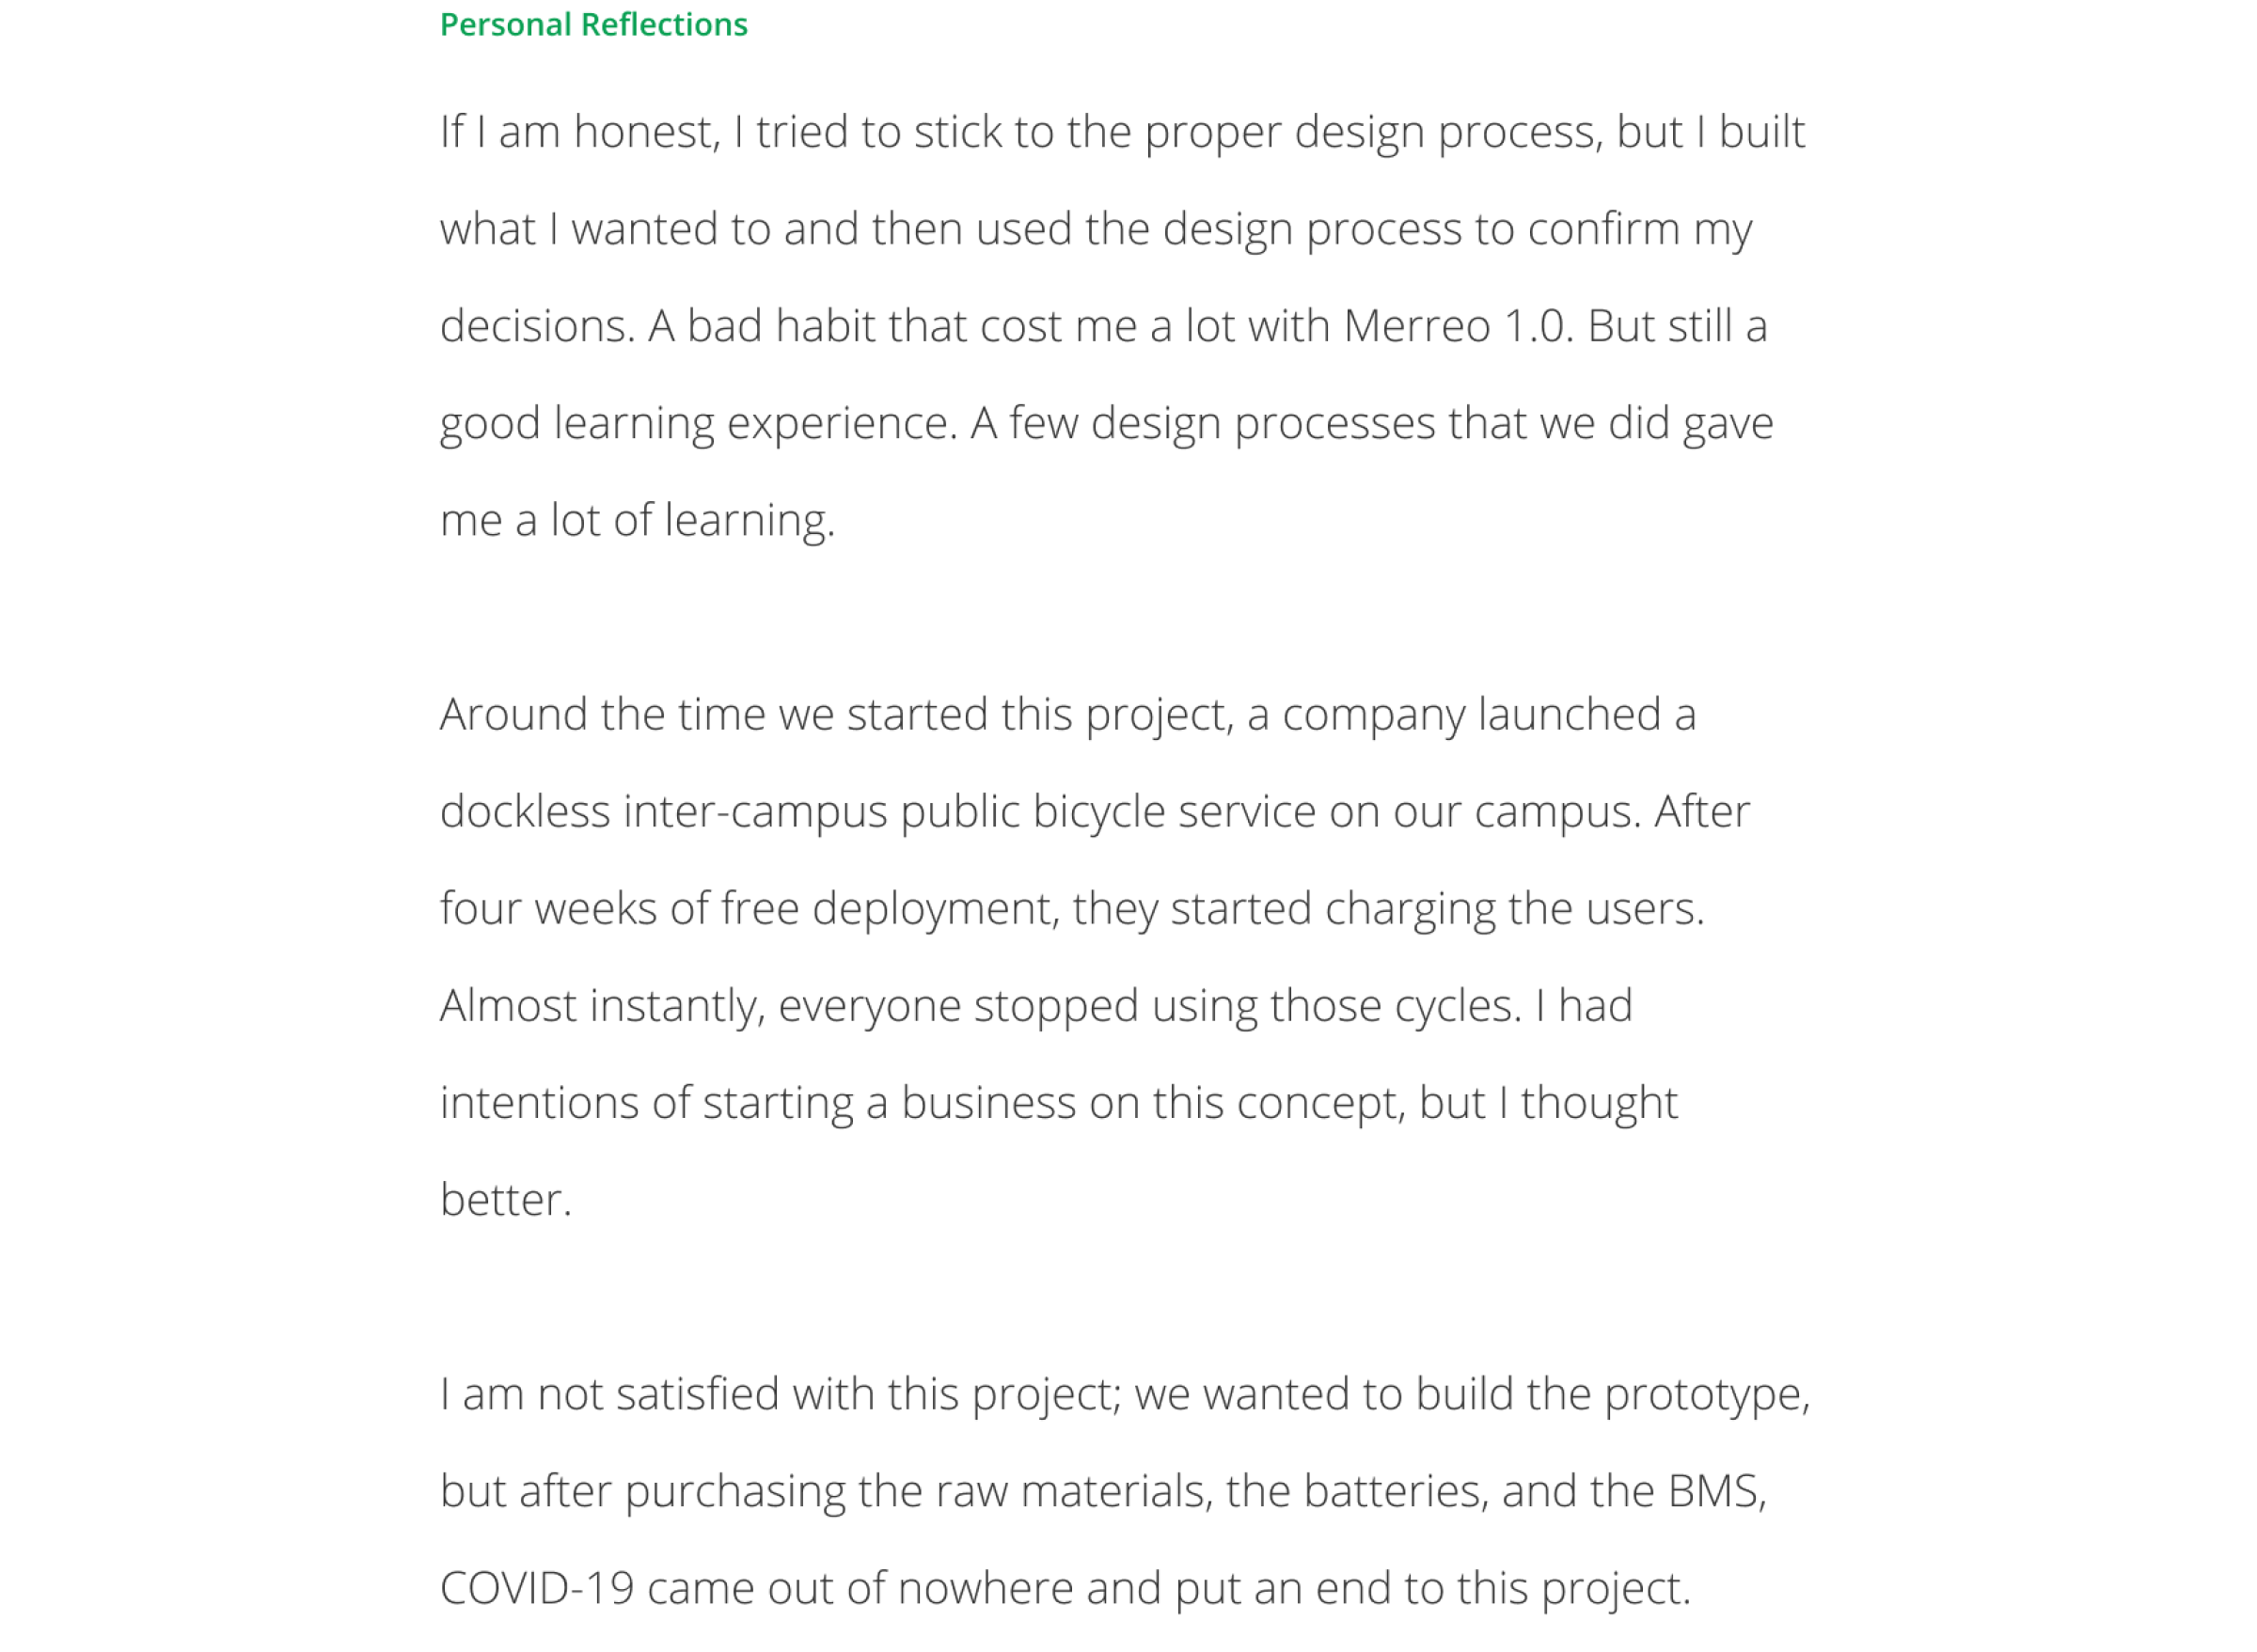Click the word 'dockless'
The width and height of the screenshot is (2257, 1652).
coord(525,811)
